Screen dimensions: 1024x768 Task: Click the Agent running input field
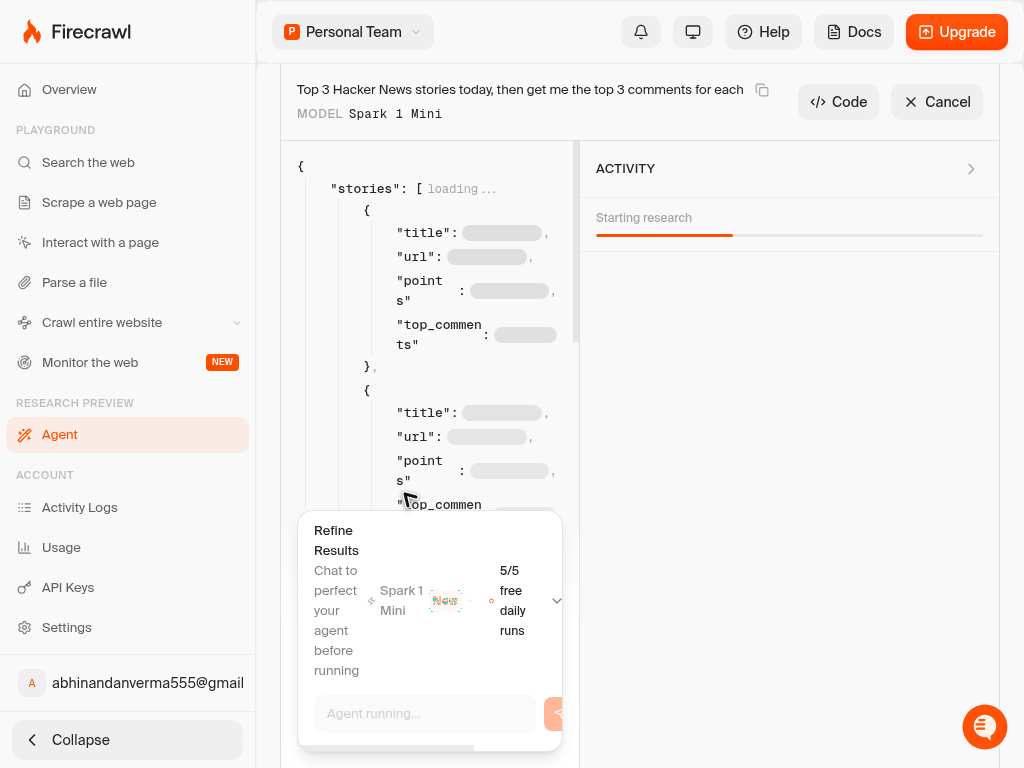pyautogui.click(x=425, y=714)
